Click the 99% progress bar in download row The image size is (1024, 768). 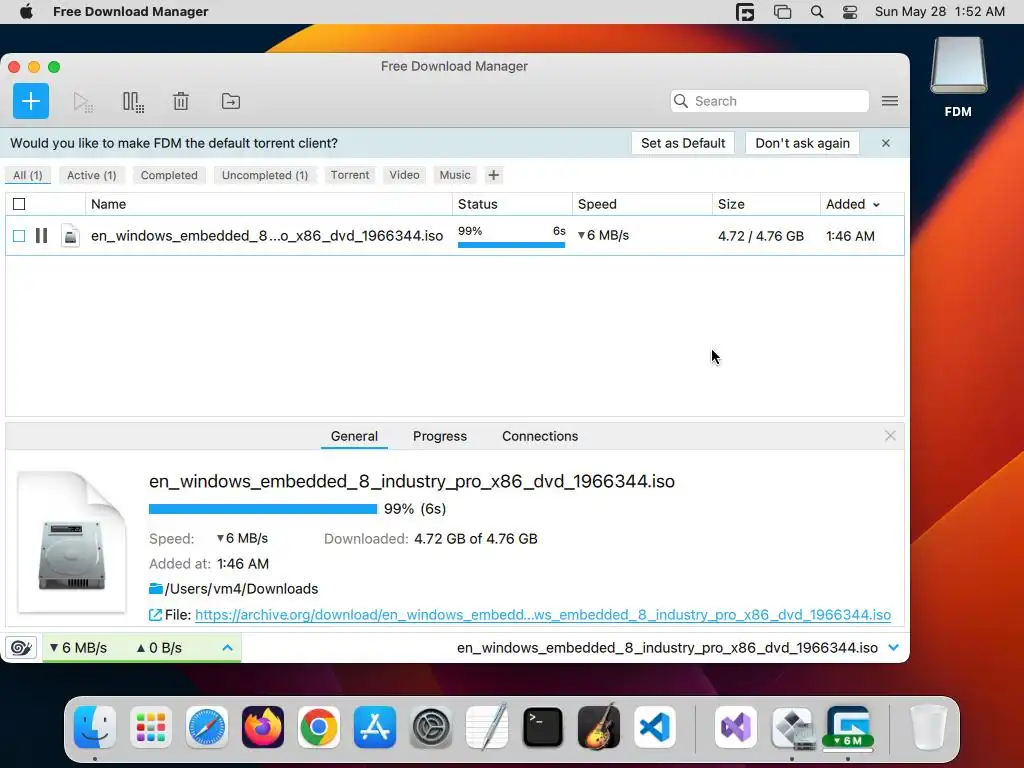(x=511, y=245)
